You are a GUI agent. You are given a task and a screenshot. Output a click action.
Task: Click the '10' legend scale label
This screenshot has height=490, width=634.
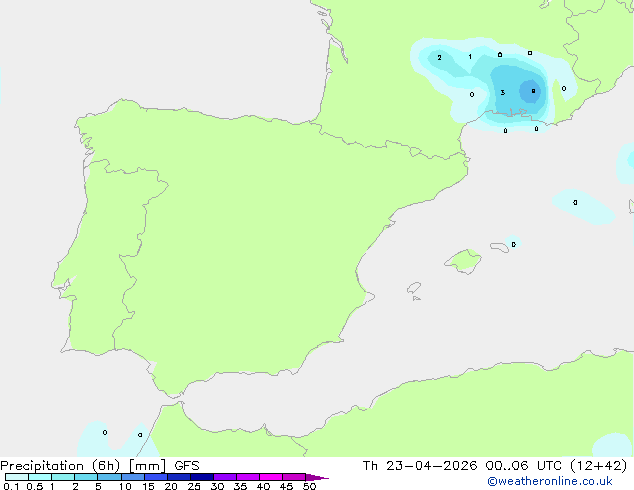[x=125, y=486]
